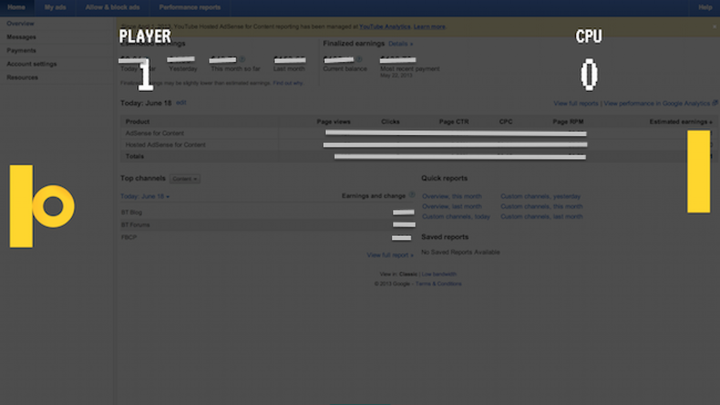Open the Content dropdown in Top channels
The image size is (720, 405).
185,179
